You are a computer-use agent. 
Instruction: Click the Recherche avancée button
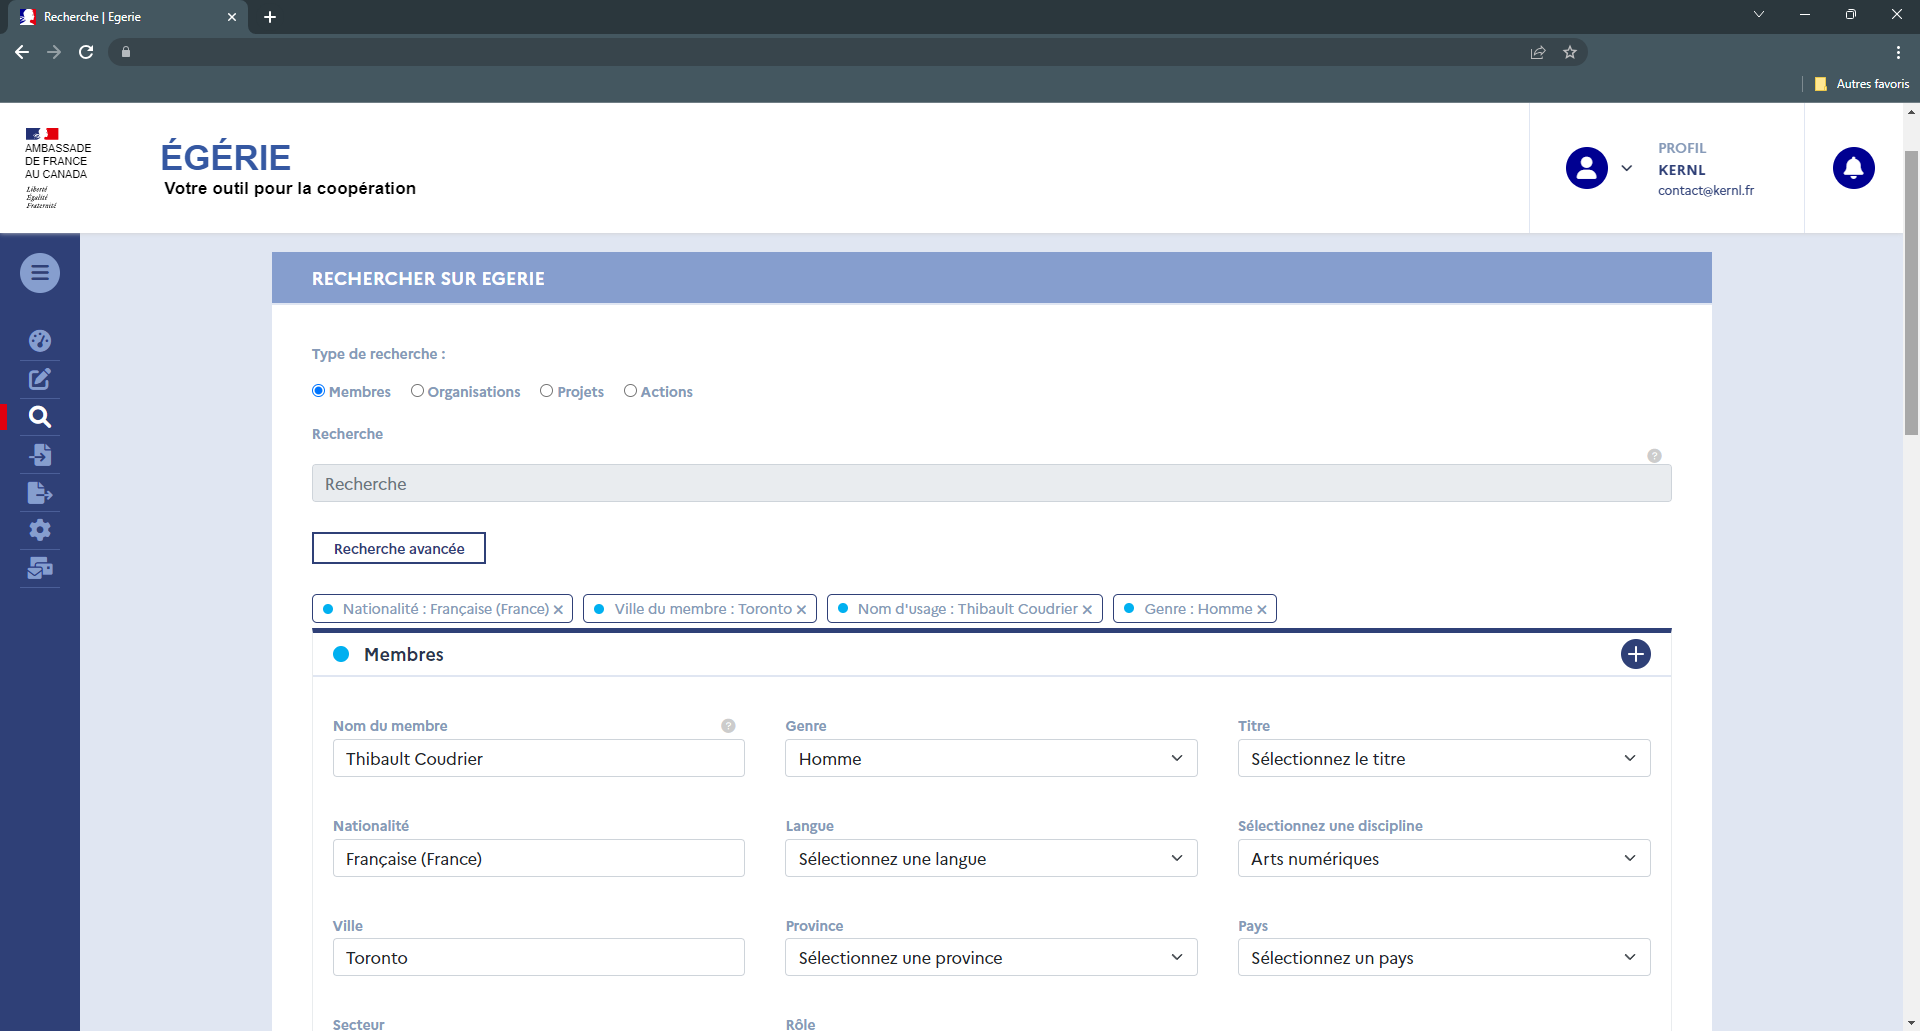point(399,548)
